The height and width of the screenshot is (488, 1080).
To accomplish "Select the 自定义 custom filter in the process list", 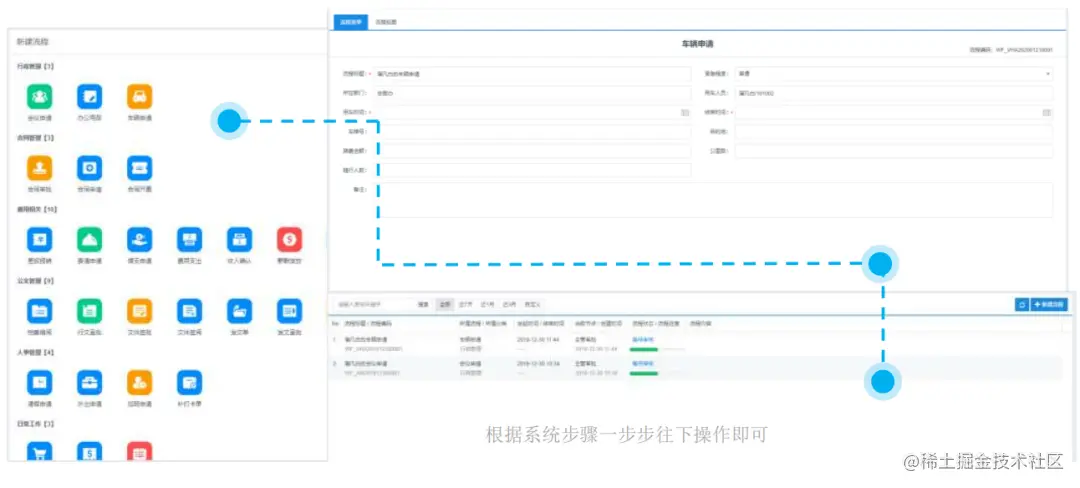I will coord(532,304).
